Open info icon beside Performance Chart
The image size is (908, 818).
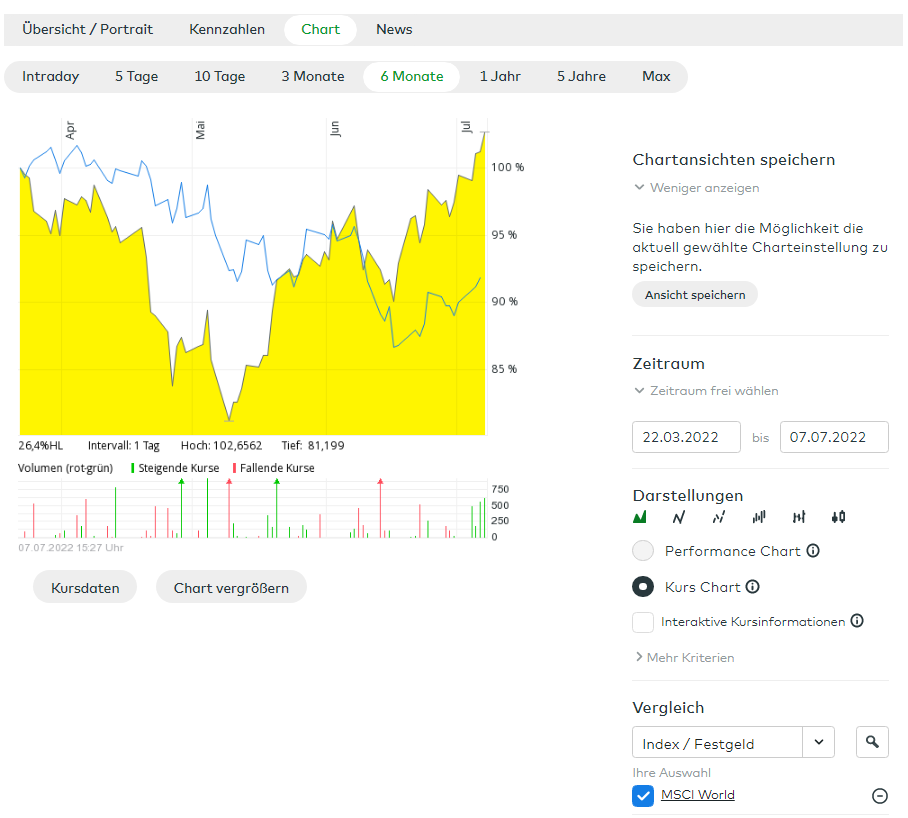pos(813,551)
